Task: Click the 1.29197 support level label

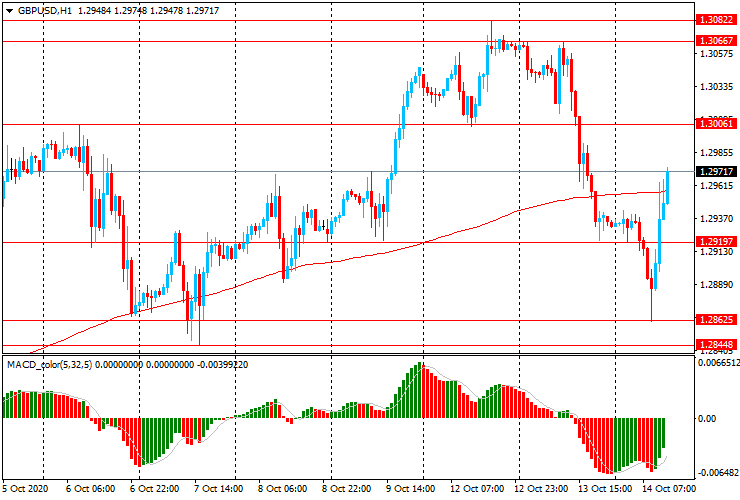Action: (x=716, y=242)
